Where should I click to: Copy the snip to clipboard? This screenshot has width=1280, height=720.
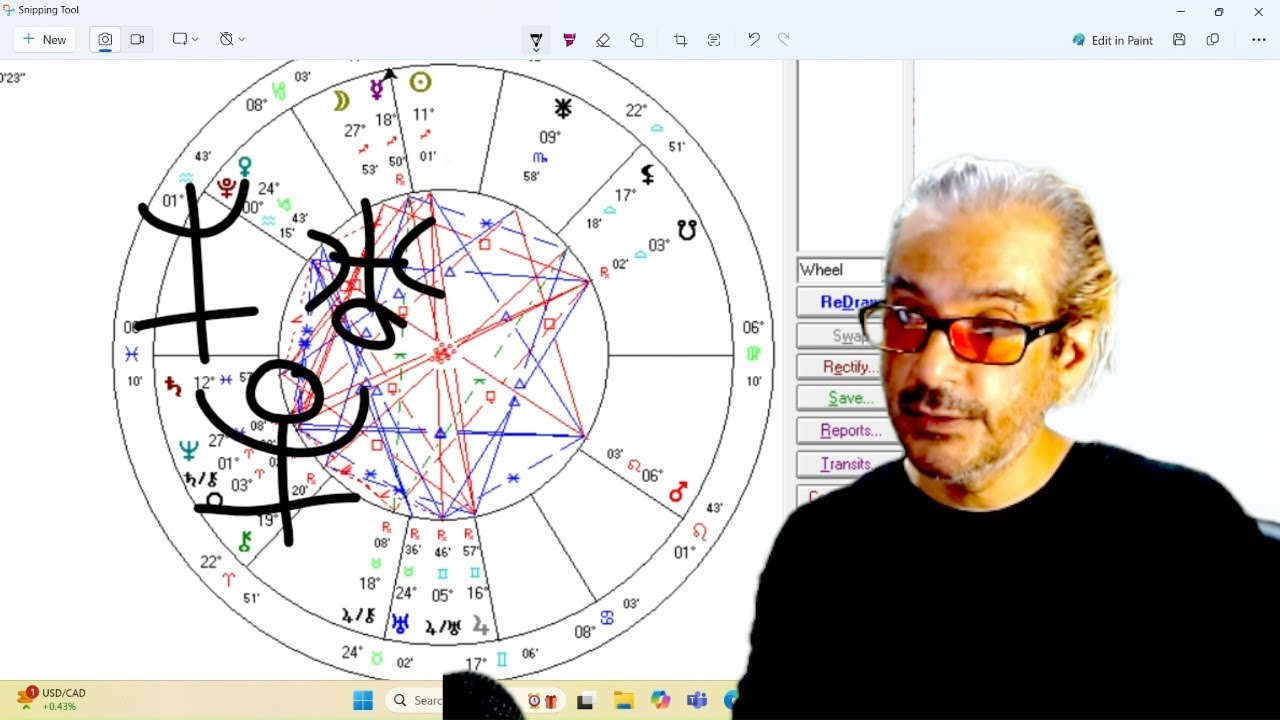pos(1212,40)
